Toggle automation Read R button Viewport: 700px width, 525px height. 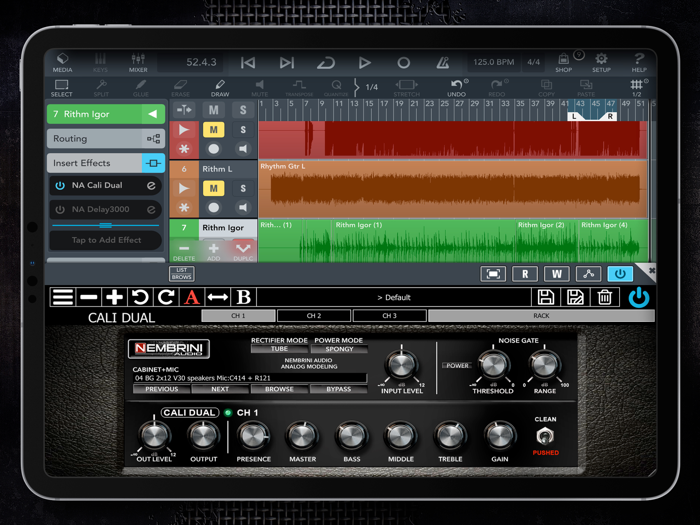coord(525,274)
